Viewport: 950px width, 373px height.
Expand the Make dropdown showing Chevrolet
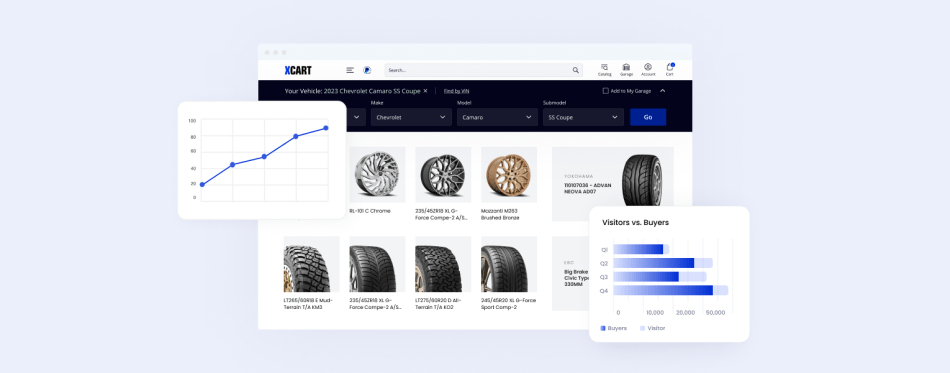pos(411,117)
